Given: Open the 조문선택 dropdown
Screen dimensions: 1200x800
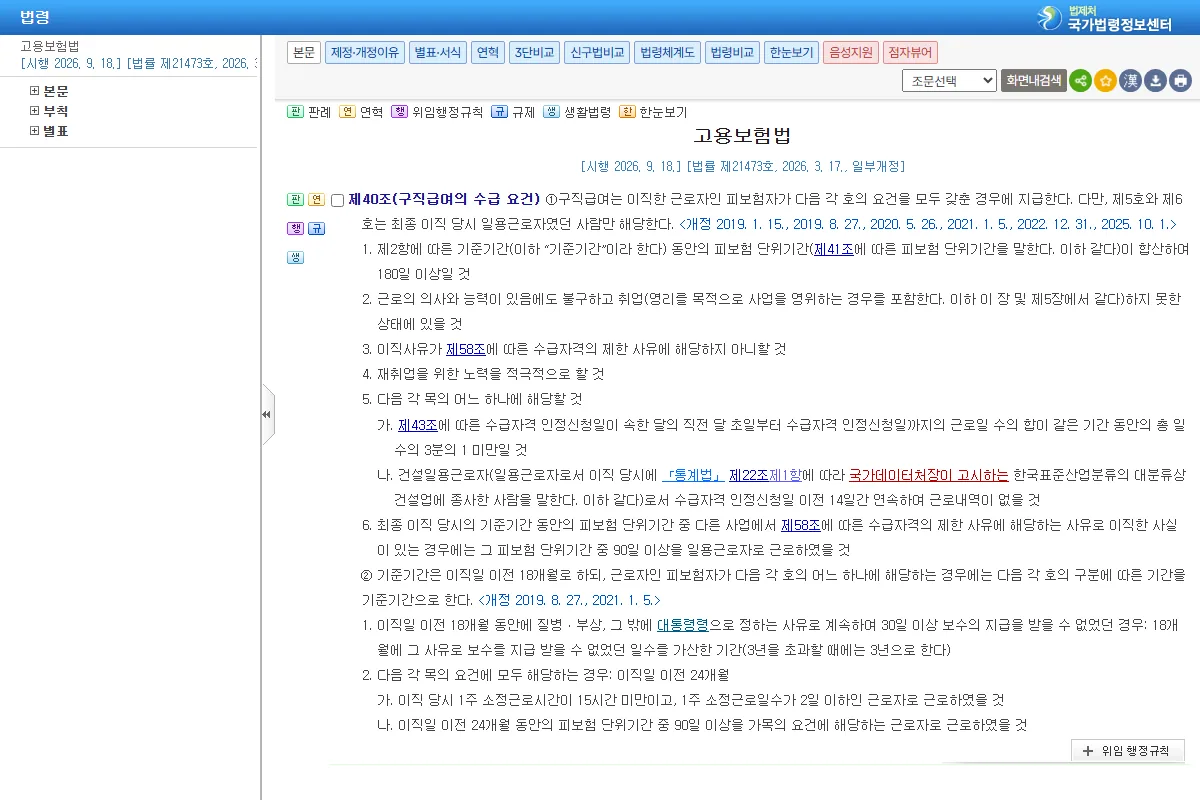Looking at the screenshot, I should [949, 81].
